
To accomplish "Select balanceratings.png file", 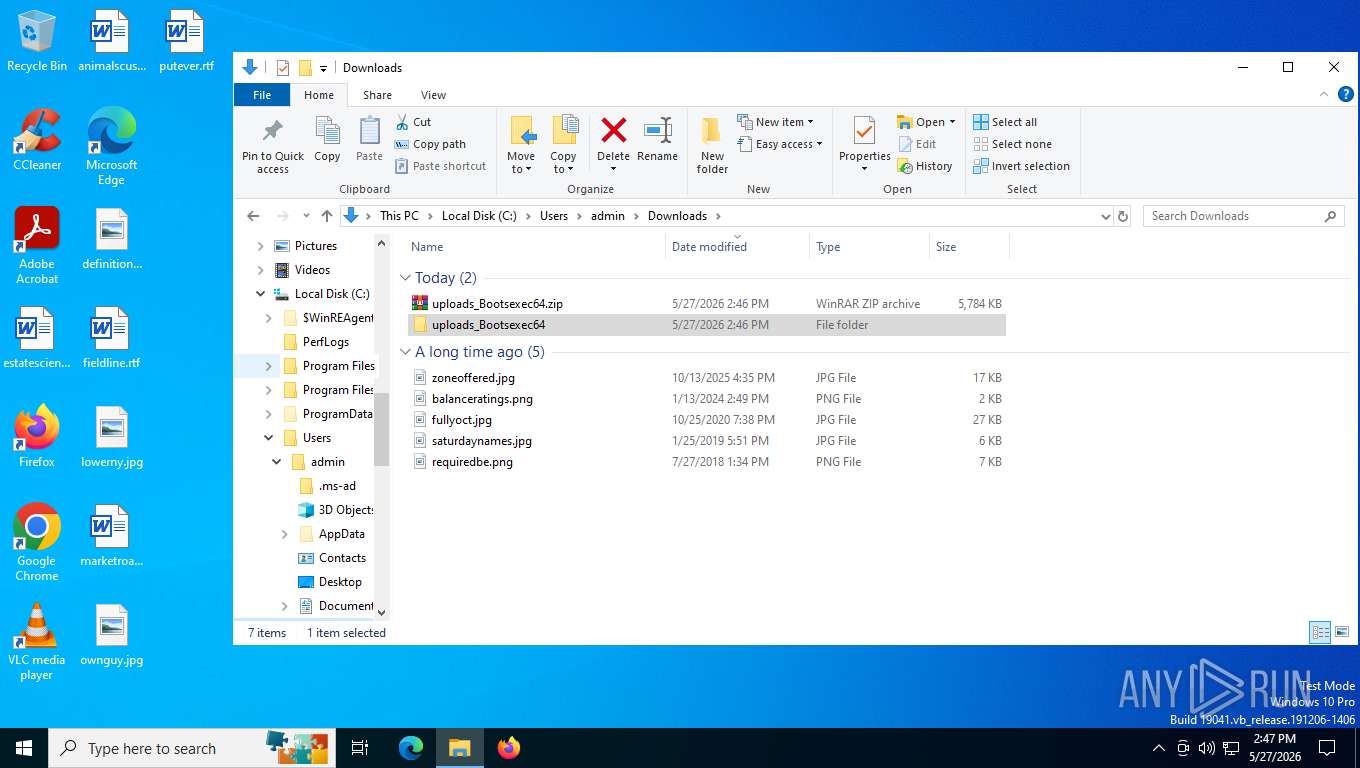I will 706,399.
